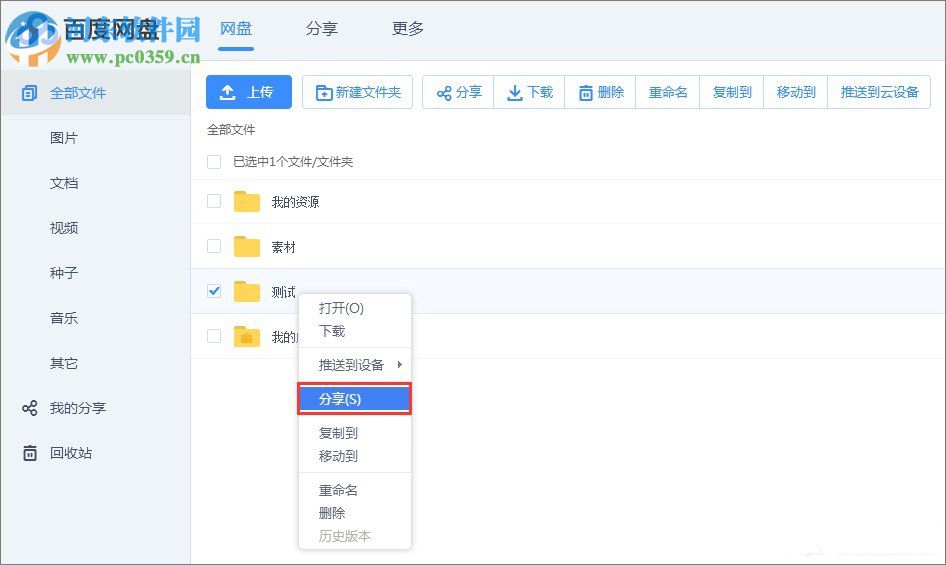Screen dimensions: 946x565
Task: Check the 素材 folder checkbox
Action: coord(214,246)
